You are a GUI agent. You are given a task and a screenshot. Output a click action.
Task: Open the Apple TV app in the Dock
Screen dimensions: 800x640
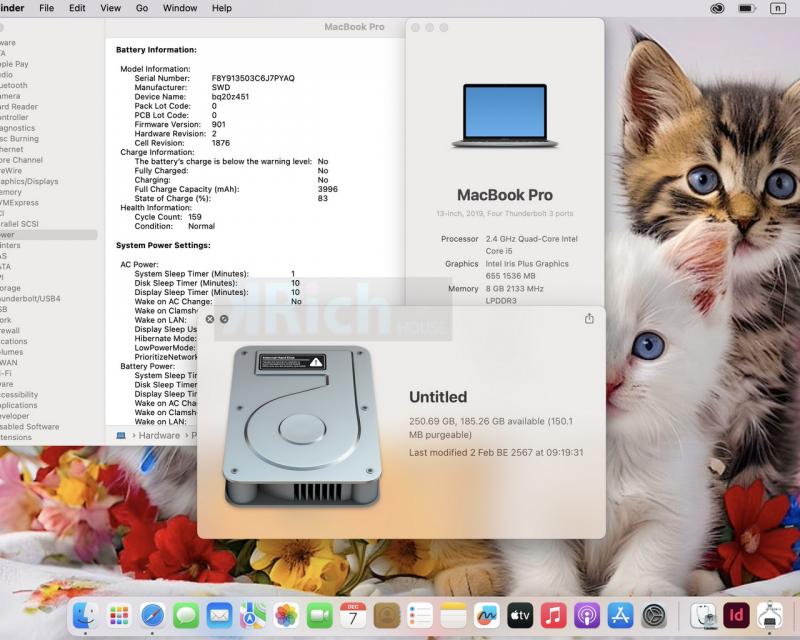(520, 615)
